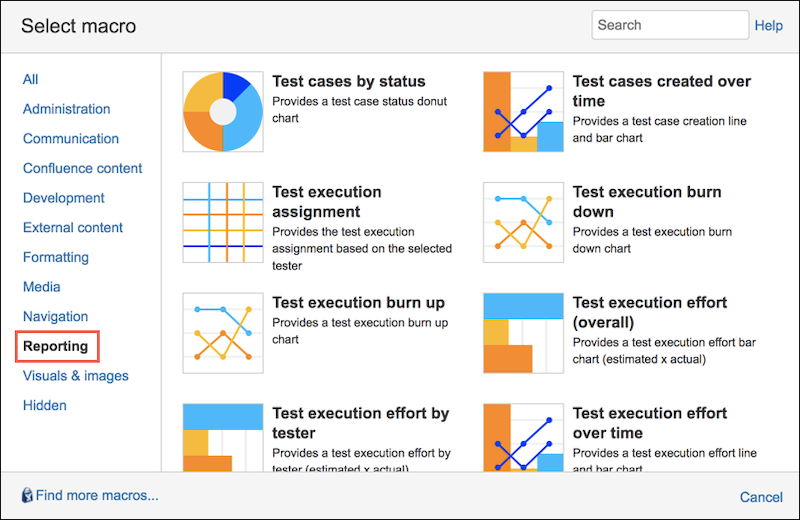Show All macro categories
This screenshot has width=800, height=520.
tap(31, 79)
